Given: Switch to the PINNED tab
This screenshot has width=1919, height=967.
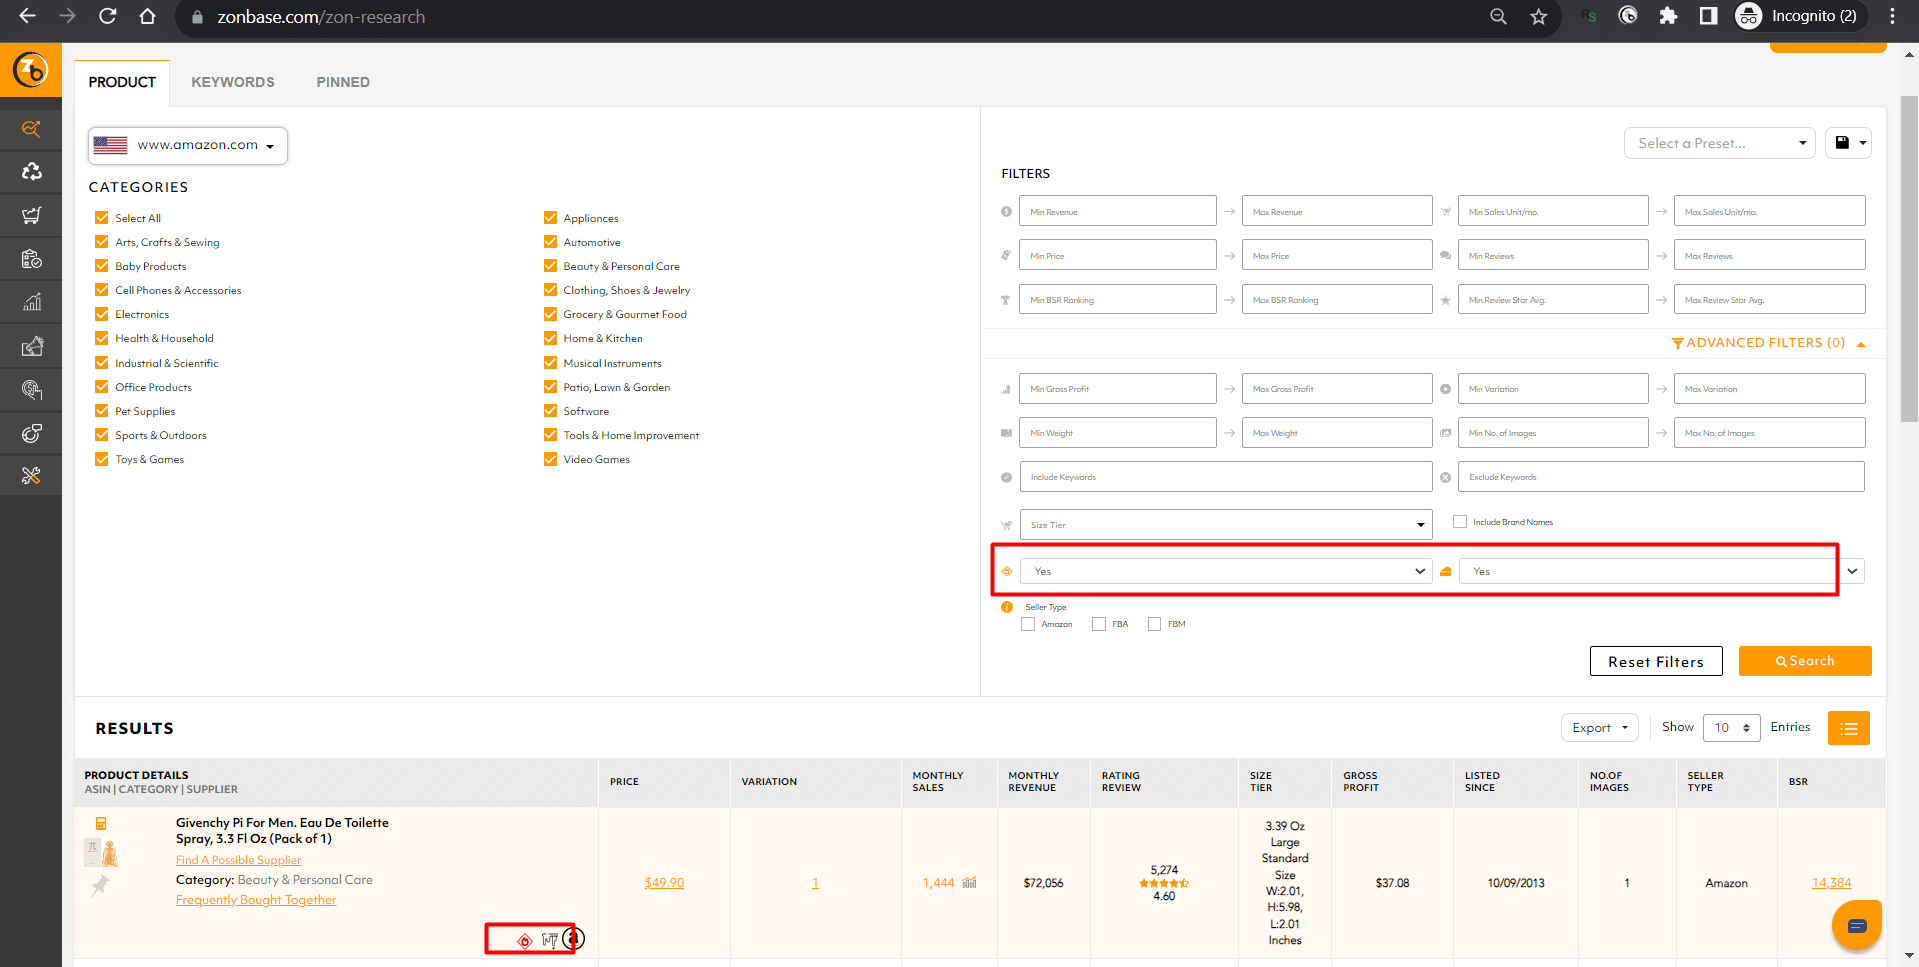Looking at the screenshot, I should point(343,82).
